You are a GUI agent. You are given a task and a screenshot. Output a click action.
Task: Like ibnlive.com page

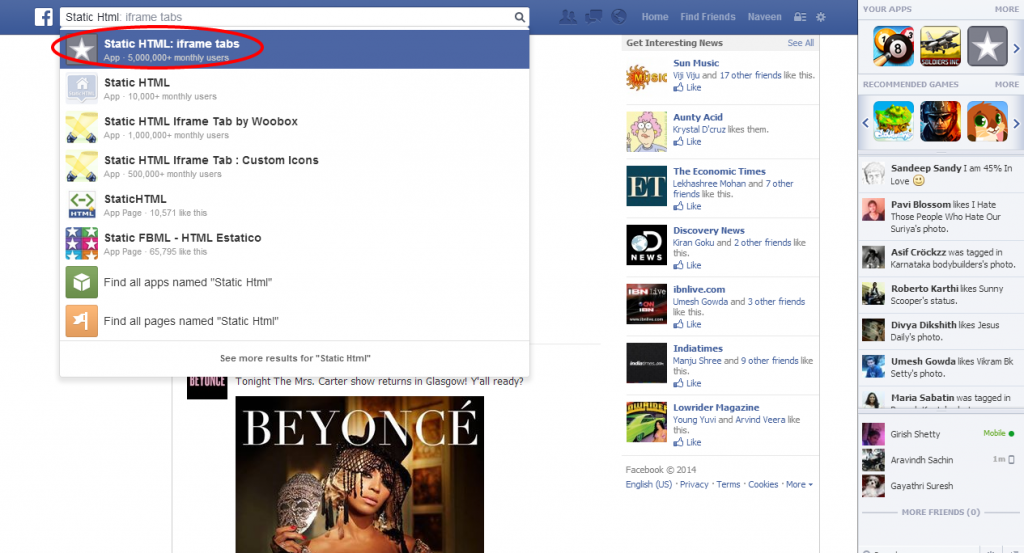[688, 324]
